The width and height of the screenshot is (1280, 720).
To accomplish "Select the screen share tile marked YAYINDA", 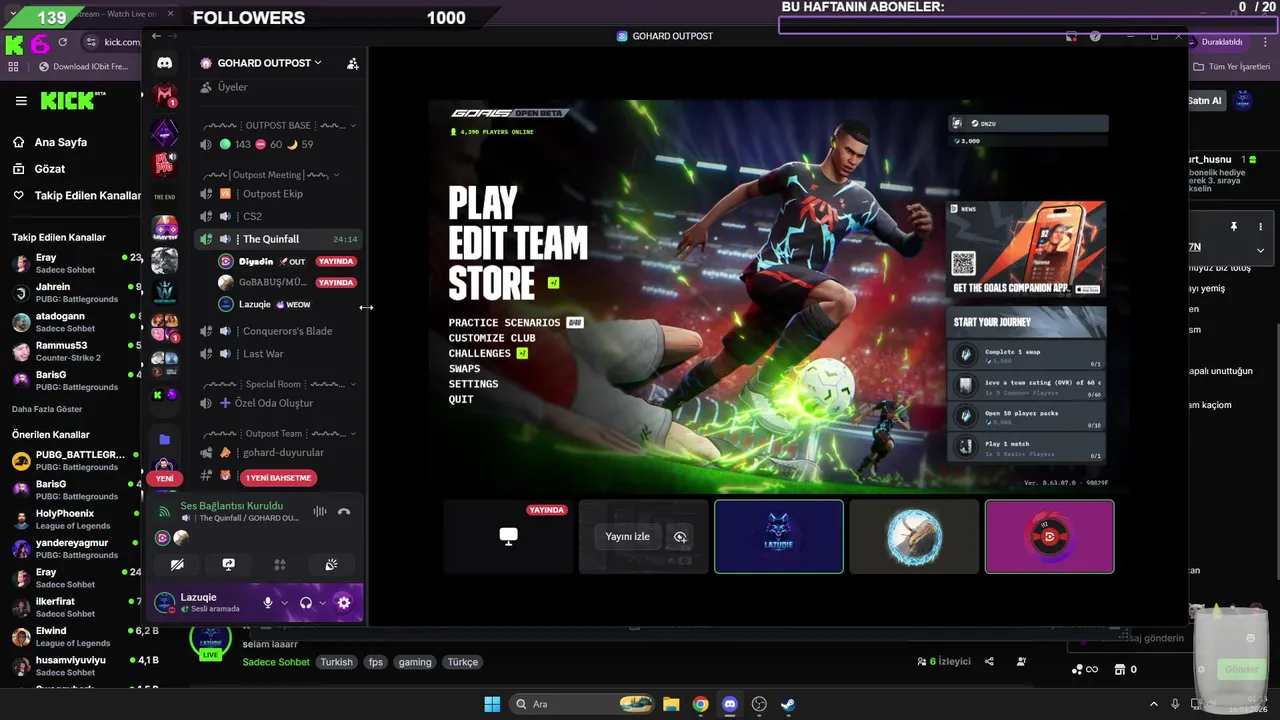I will 508,537.
